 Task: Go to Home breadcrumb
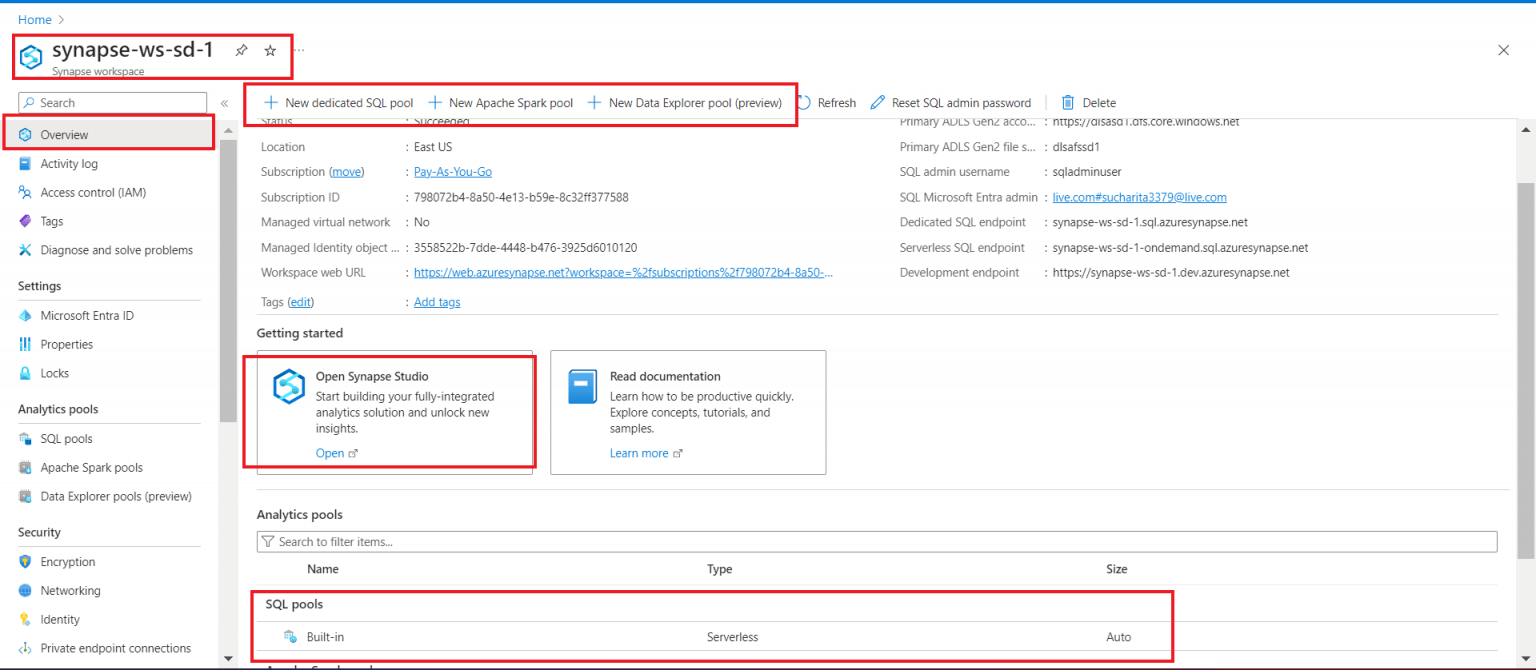(35, 20)
